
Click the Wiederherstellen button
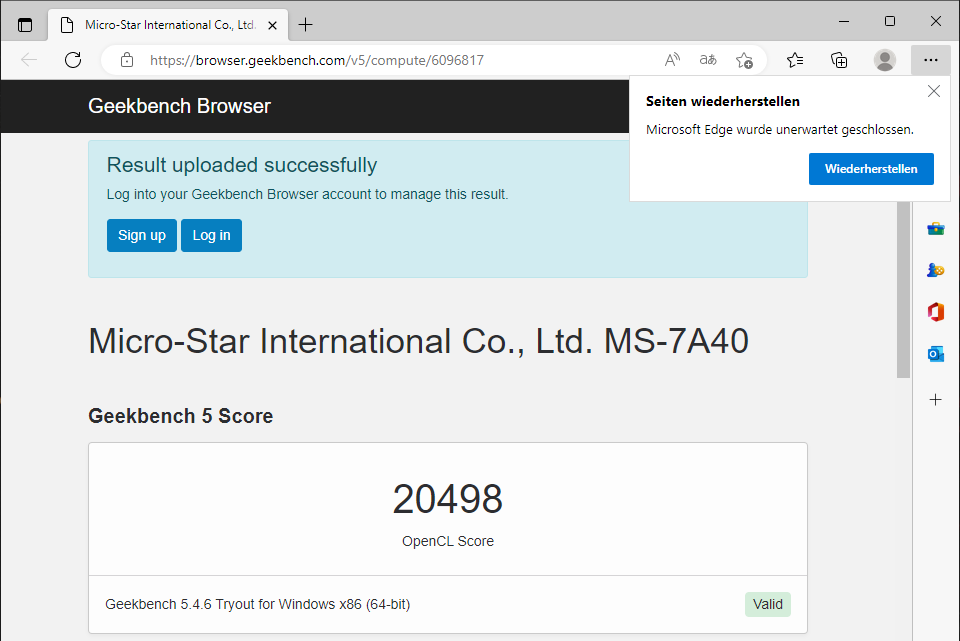tap(871, 169)
